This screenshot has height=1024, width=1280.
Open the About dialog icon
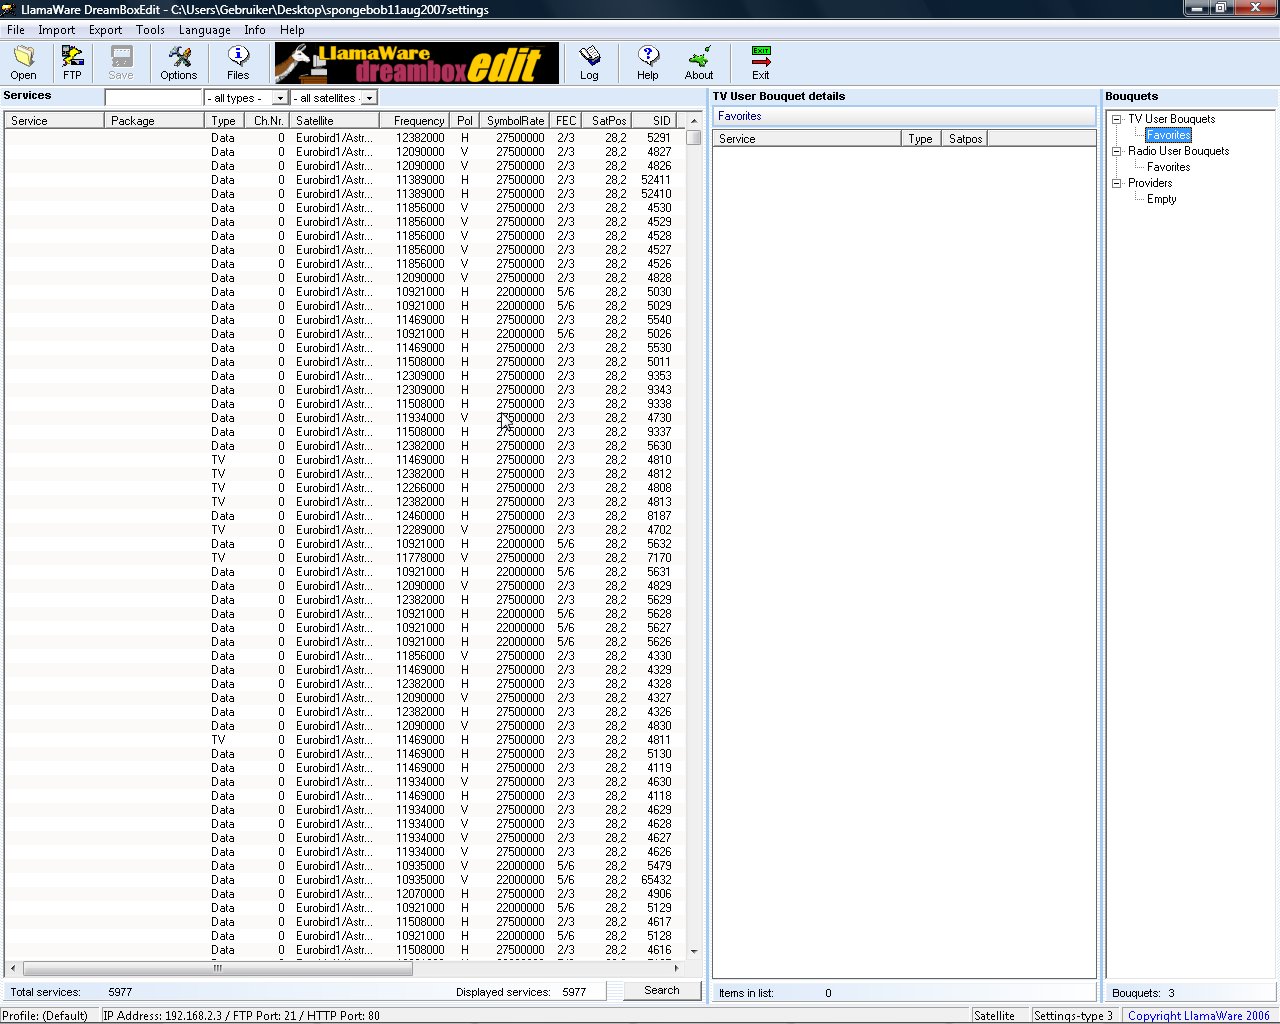699,62
